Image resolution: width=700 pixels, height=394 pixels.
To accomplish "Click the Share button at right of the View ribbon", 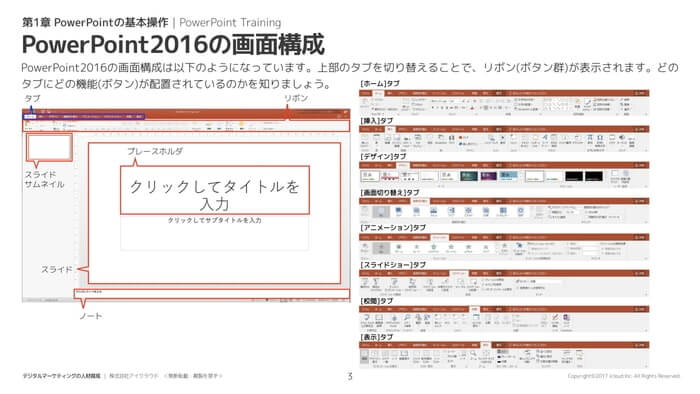I will coord(641,345).
